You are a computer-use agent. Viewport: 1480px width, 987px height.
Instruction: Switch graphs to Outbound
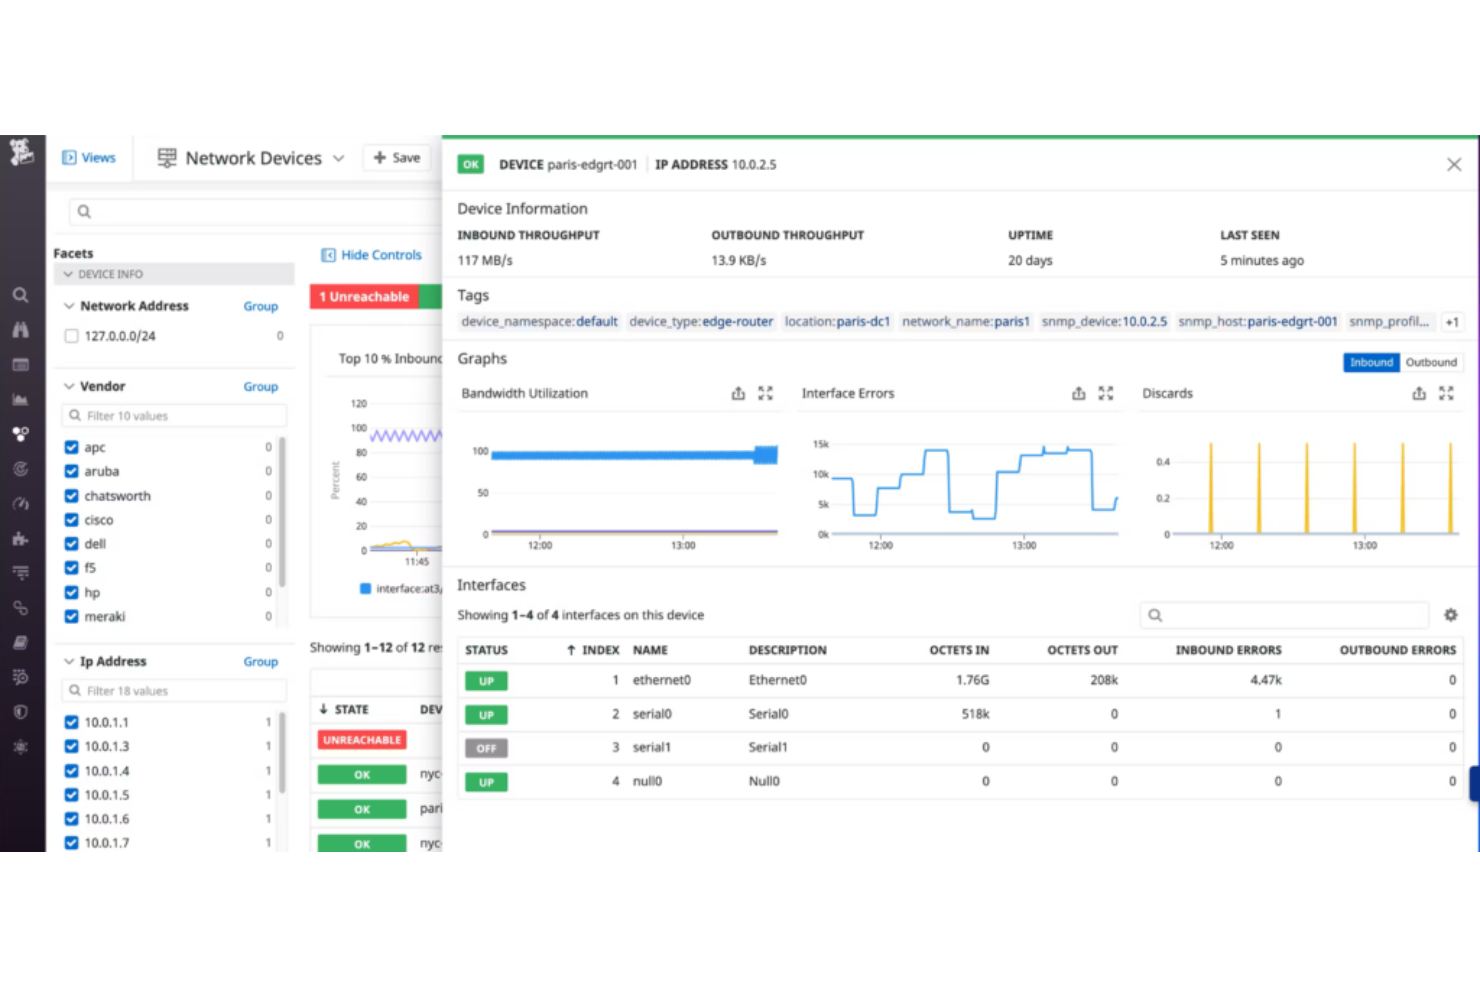click(x=1431, y=362)
